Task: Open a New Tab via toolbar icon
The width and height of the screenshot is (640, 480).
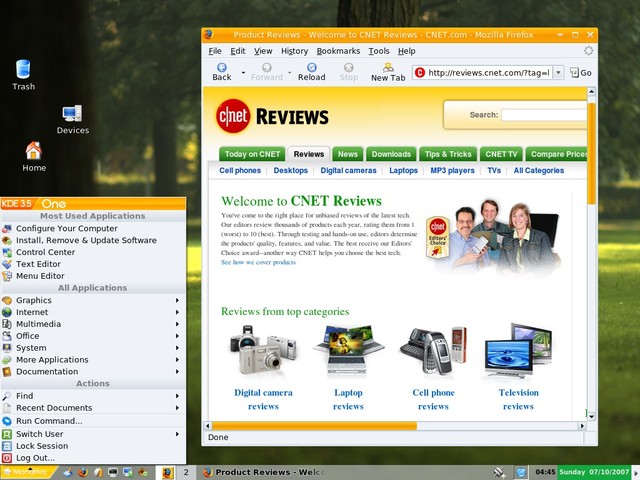Action: 388,67
